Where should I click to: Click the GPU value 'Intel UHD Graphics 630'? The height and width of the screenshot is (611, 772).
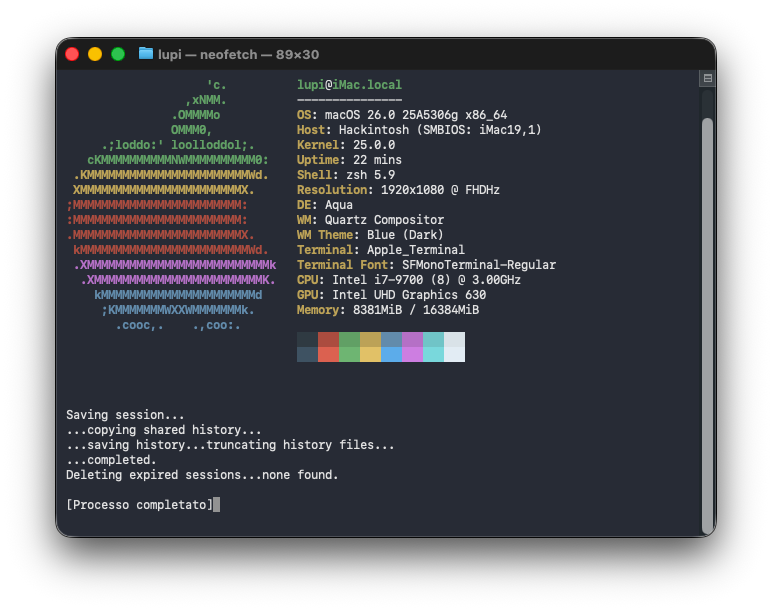pos(409,294)
